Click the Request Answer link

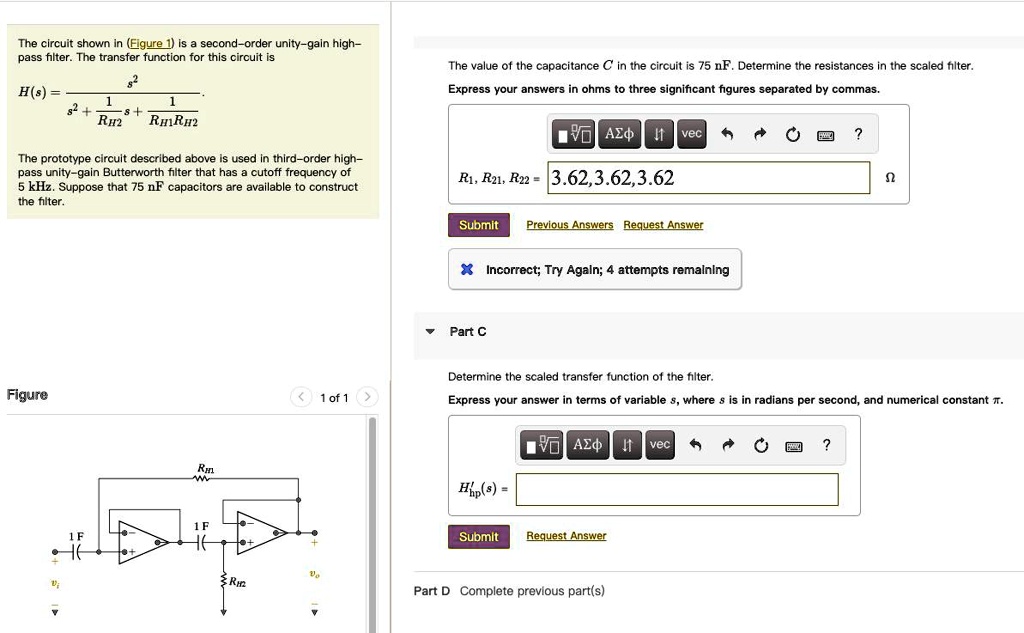pyautogui.click(x=663, y=224)
